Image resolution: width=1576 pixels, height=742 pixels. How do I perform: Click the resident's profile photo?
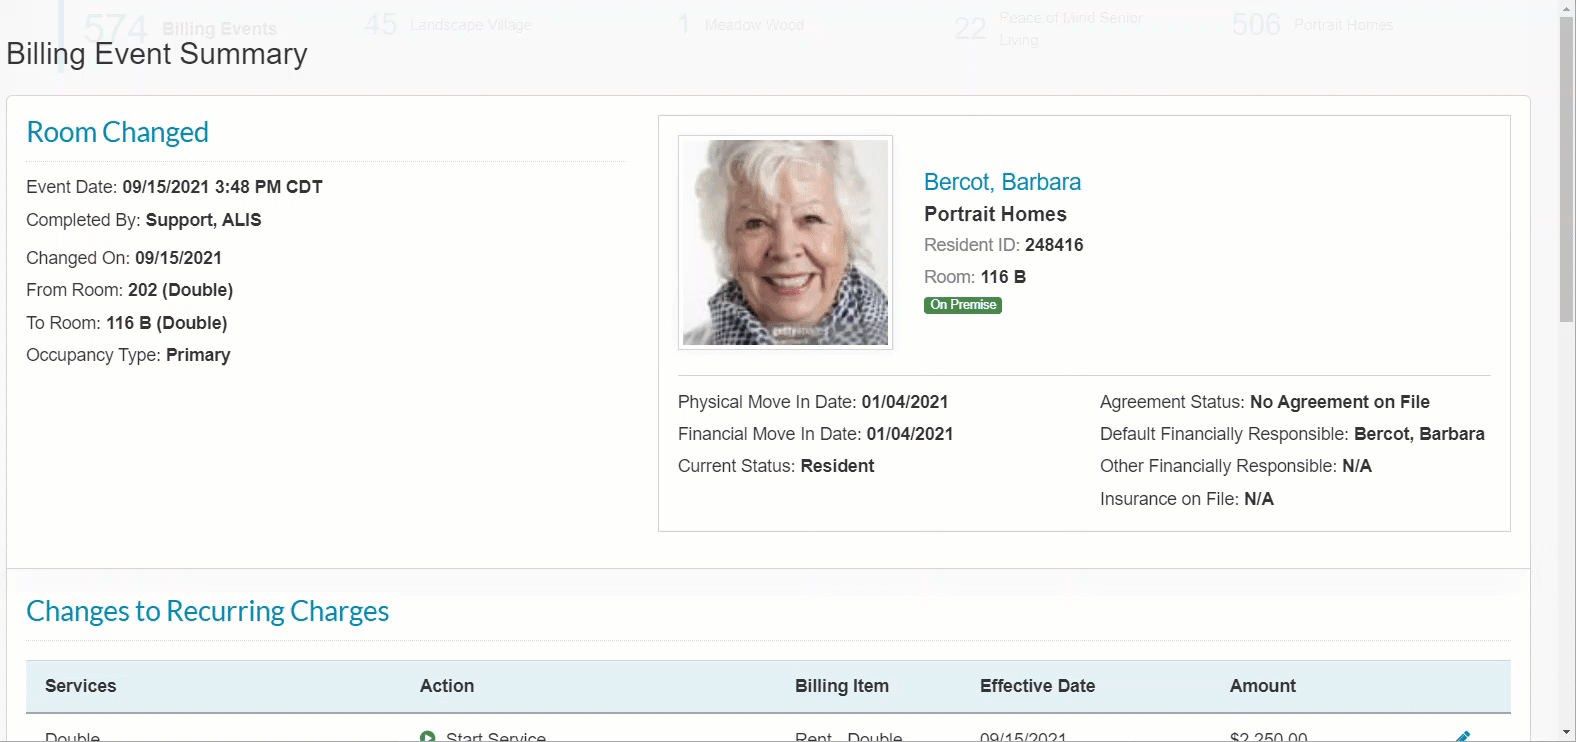click(x=785, y=243)
